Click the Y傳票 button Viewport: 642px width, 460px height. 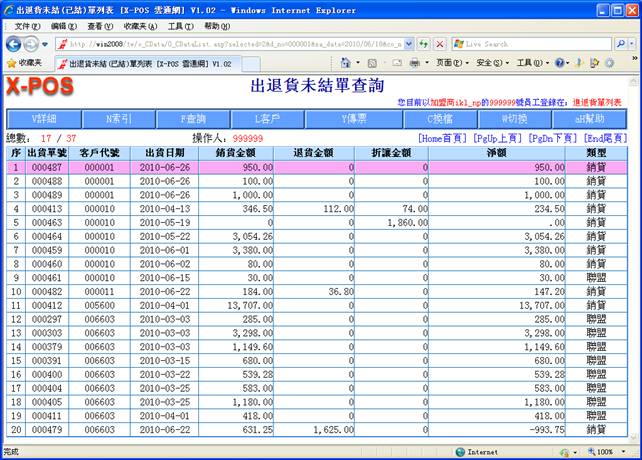coord(354,118)
